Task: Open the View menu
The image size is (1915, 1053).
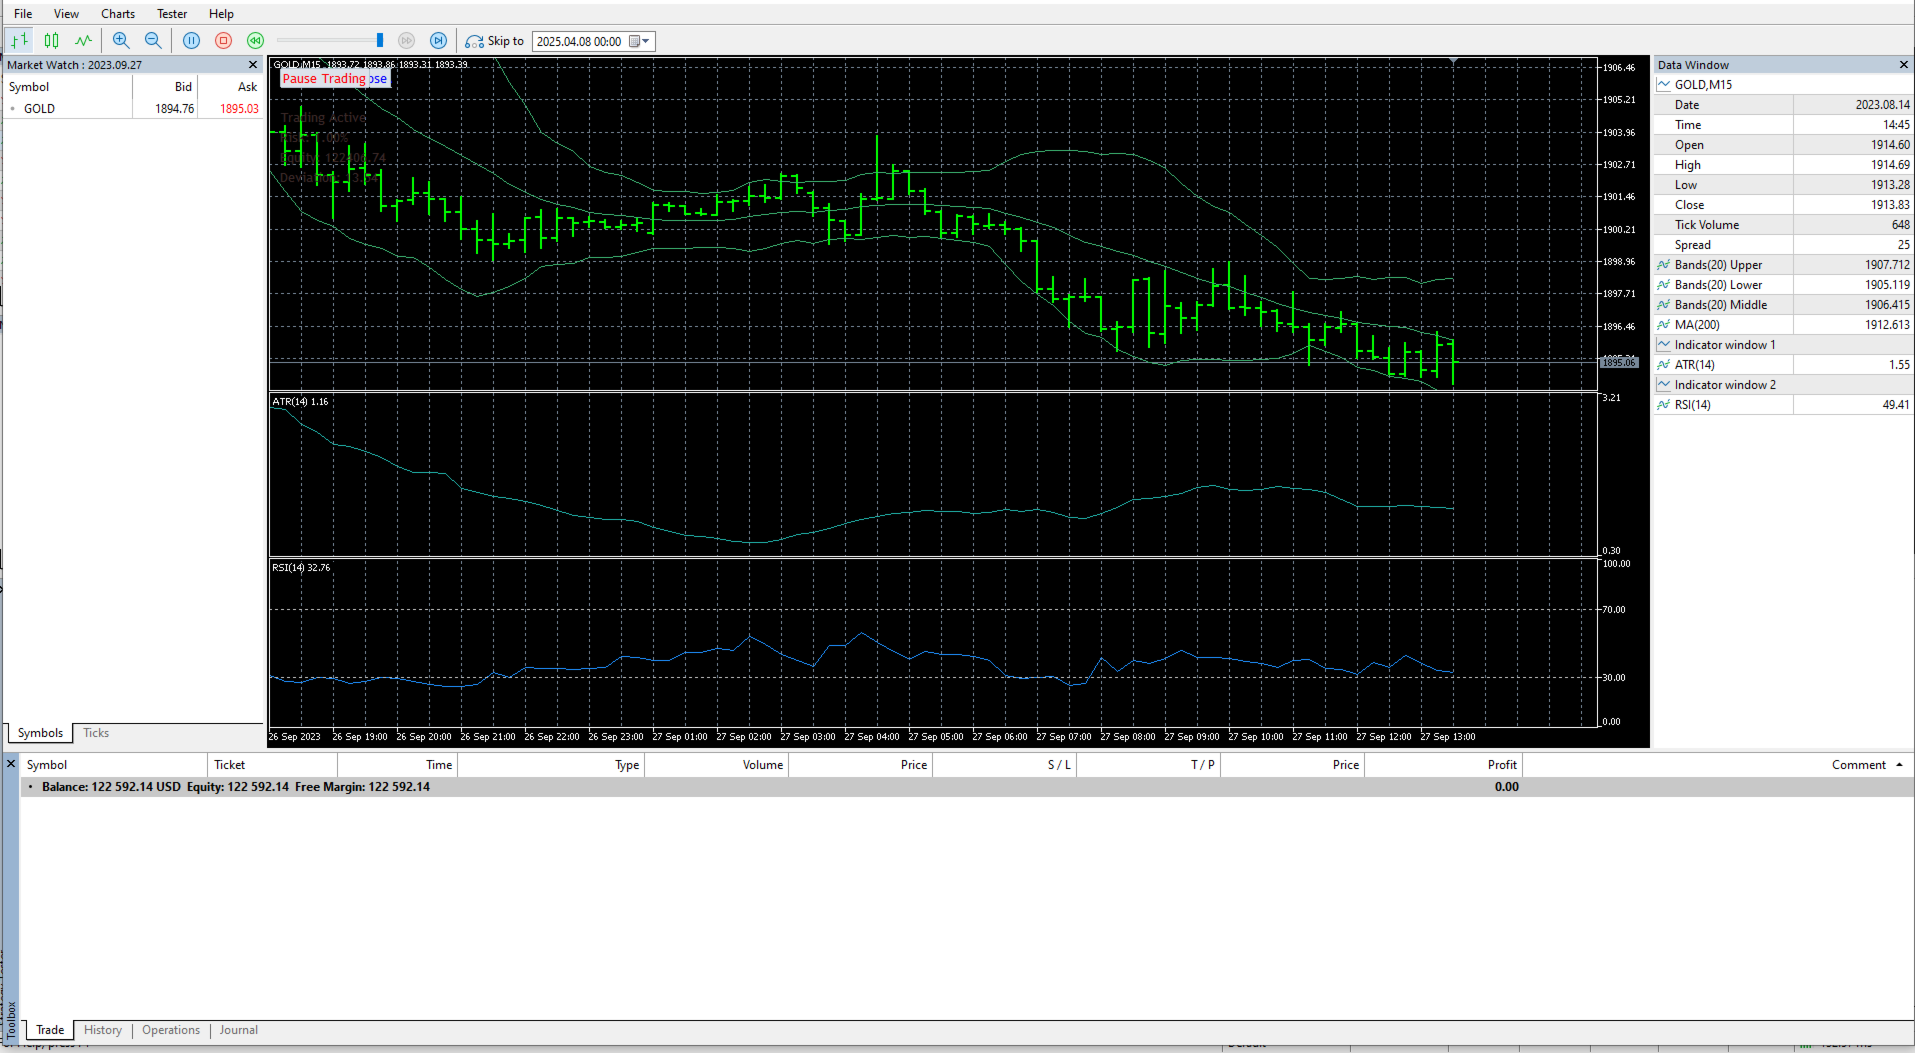Action: coord(66,14)
